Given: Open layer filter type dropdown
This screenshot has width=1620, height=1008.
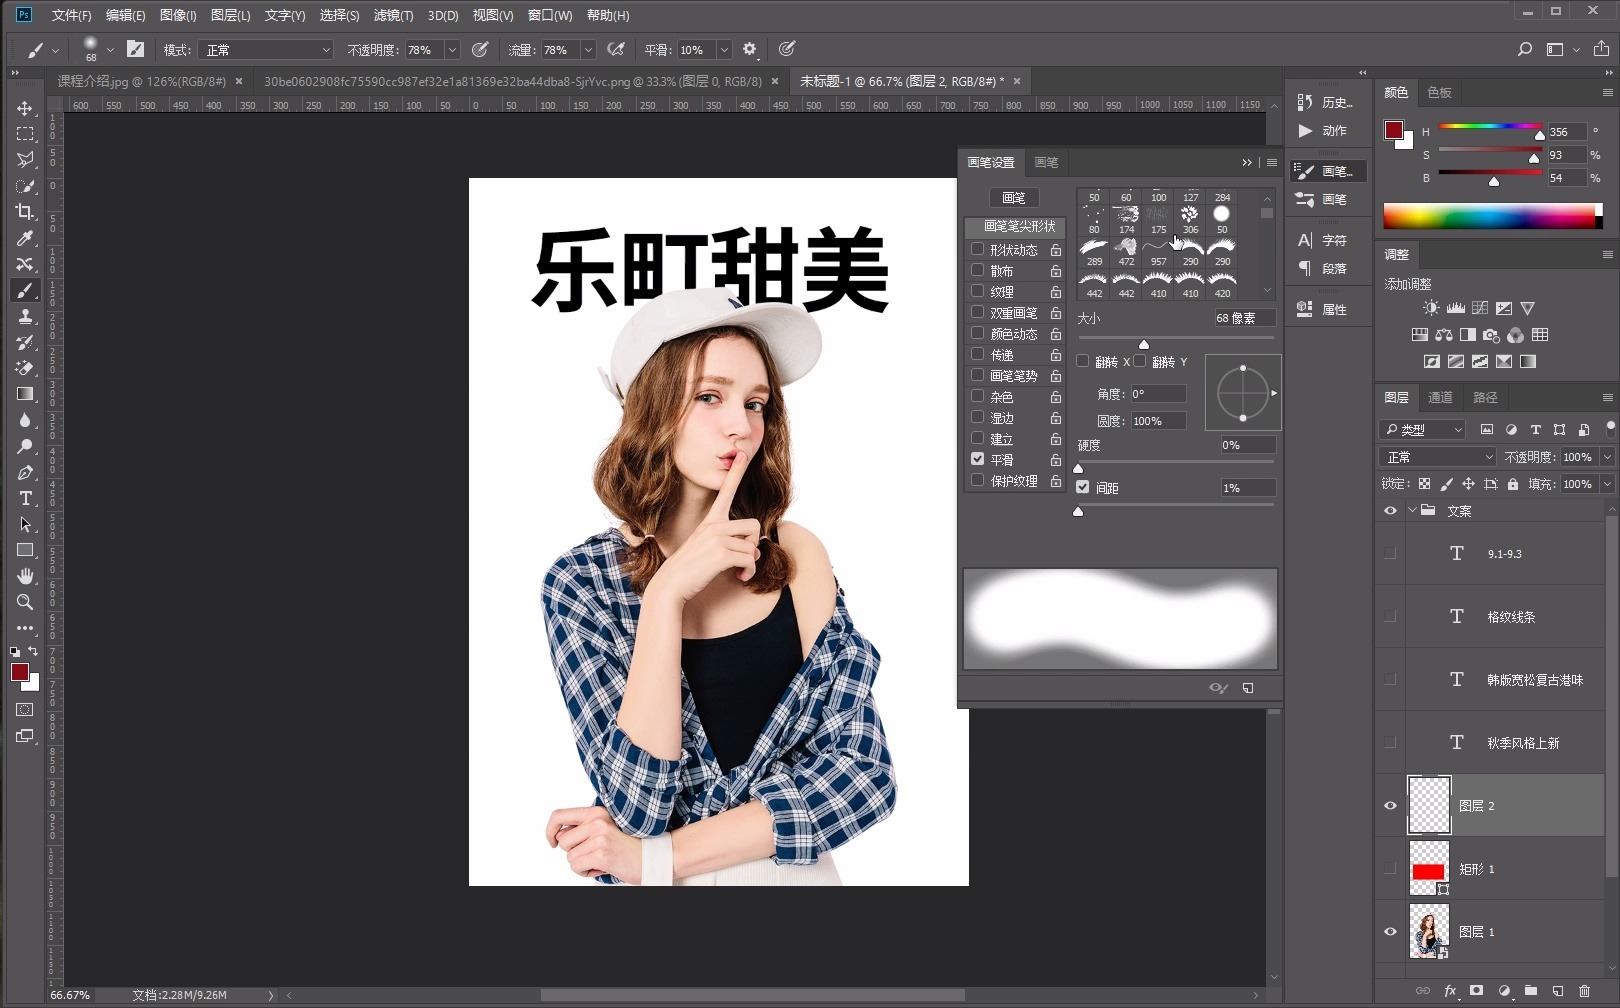Looking at the screenshot, I should pyautogui.click(x=1422, y=430).
